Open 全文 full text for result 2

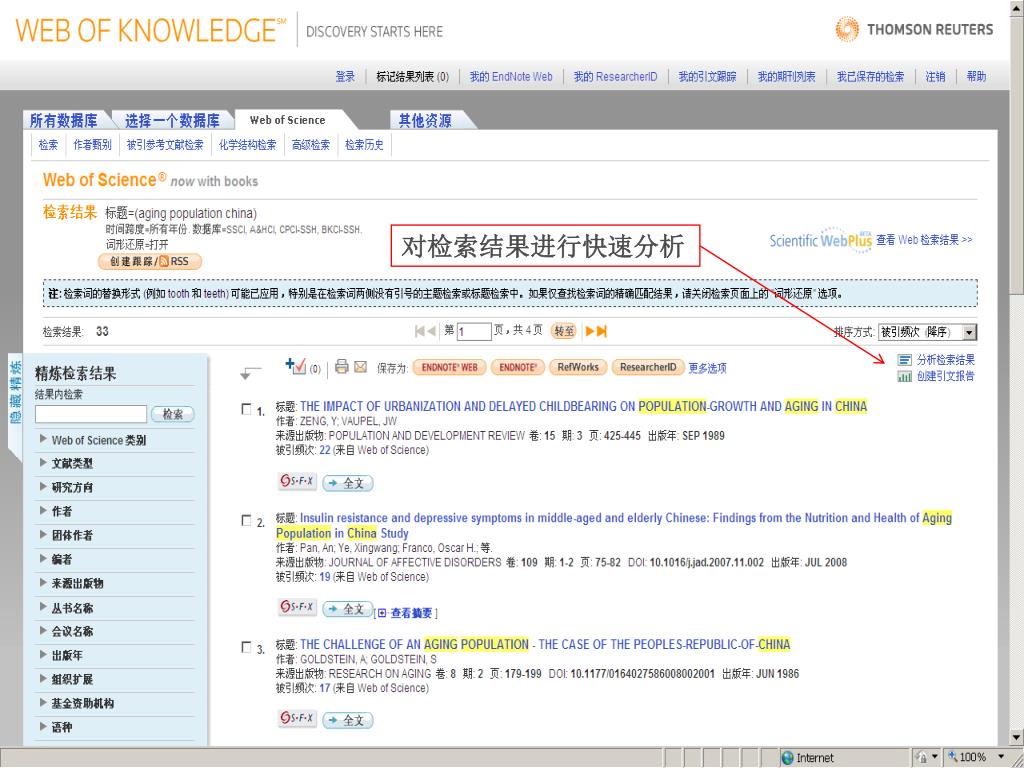[x=348, y=609]
